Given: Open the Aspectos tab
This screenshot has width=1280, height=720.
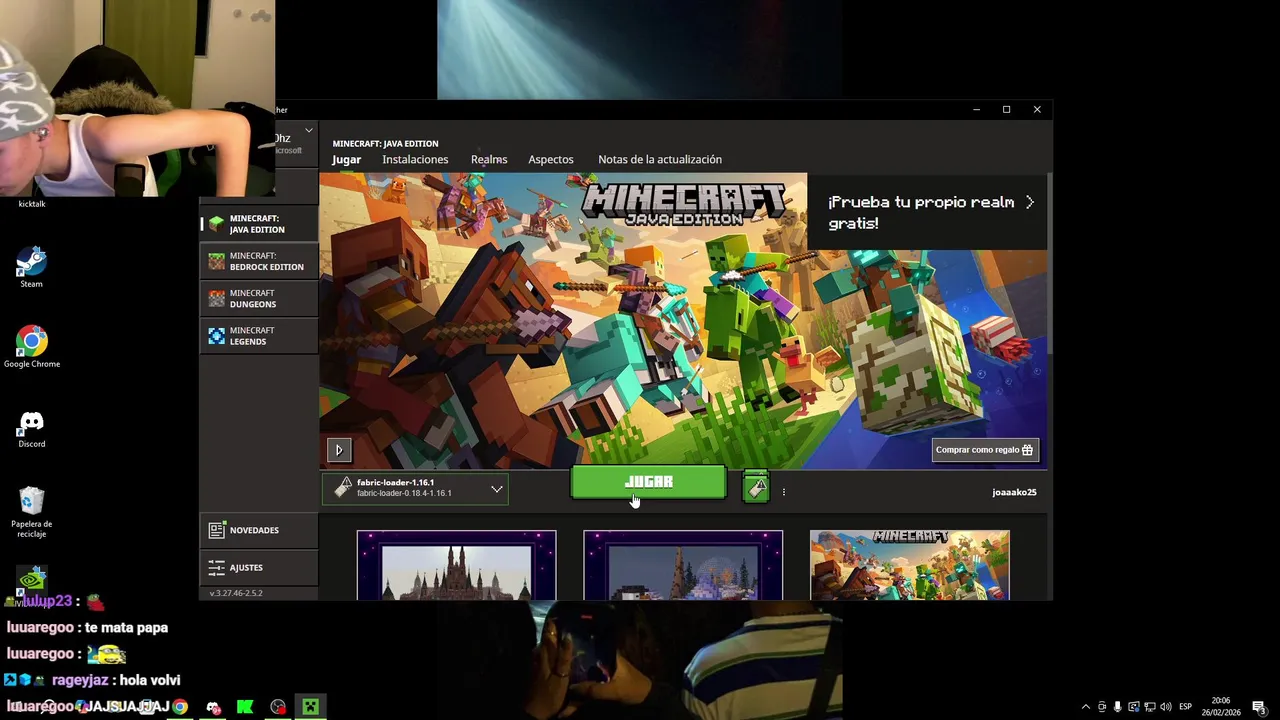Looking at the screenshot, I should click(x=551, y=159).
